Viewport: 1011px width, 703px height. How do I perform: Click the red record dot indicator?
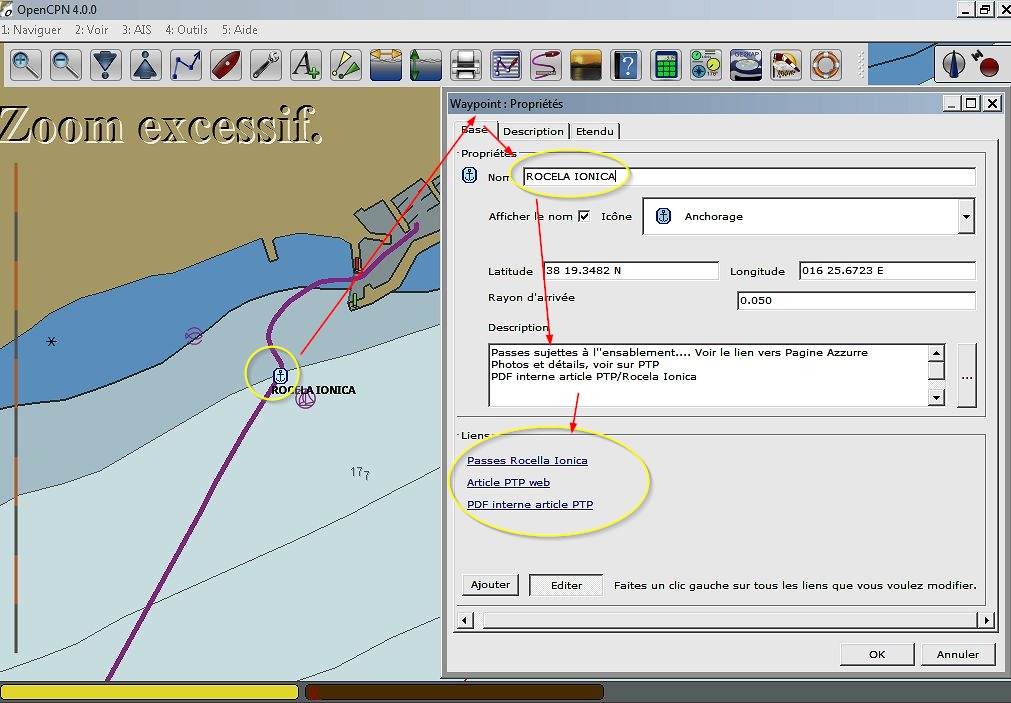point(988,66)
